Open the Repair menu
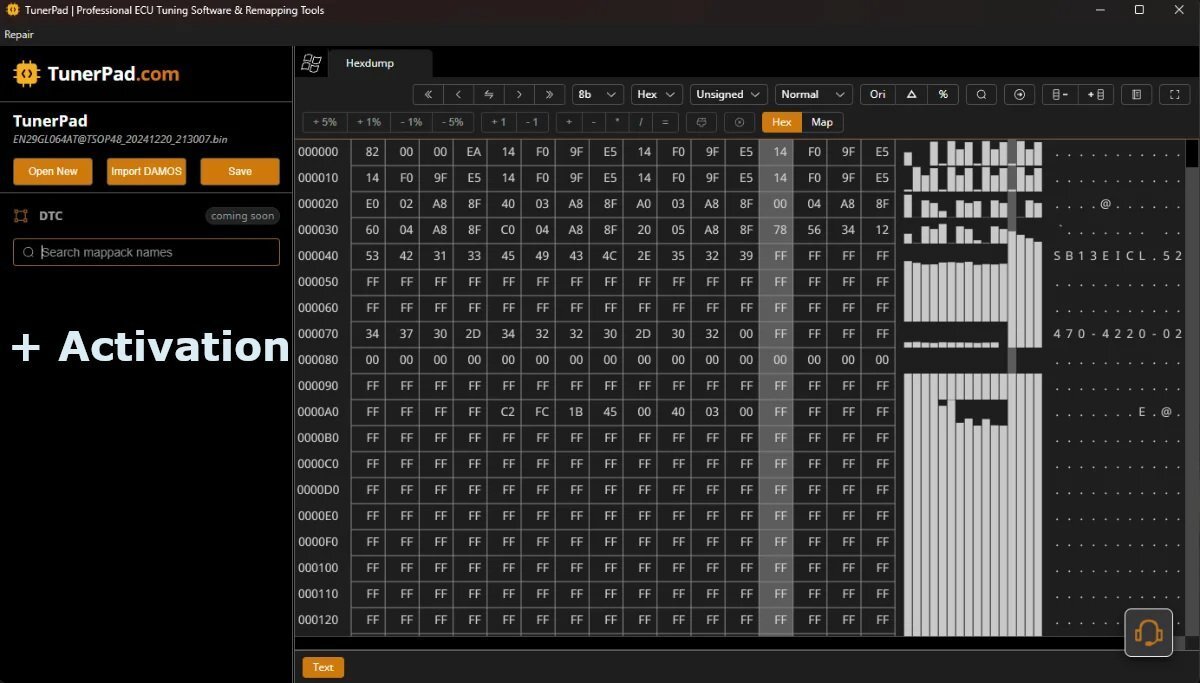Image resolution: width=1200 pixels, height=683 pixels. click(19, 34)
